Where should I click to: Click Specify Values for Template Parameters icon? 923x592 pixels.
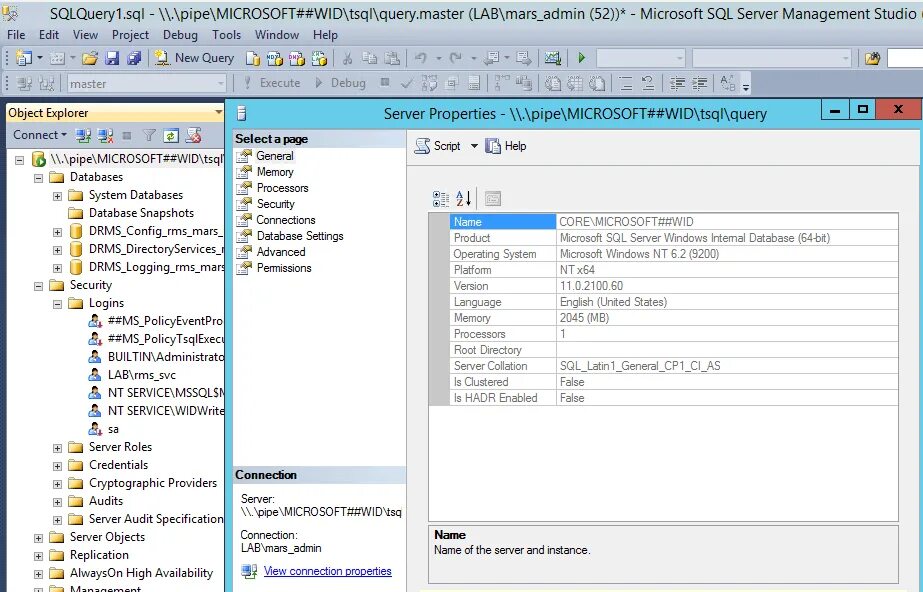tap(727, 84)
